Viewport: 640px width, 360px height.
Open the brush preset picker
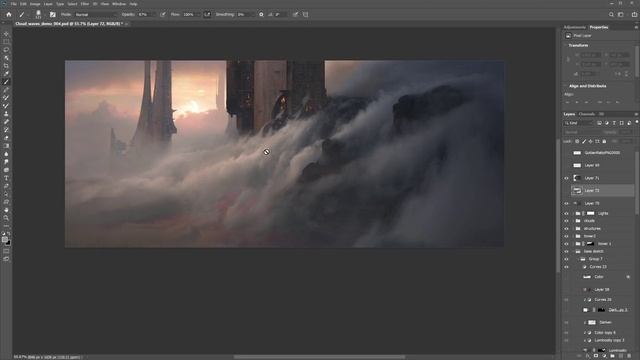tap(38, 14)
